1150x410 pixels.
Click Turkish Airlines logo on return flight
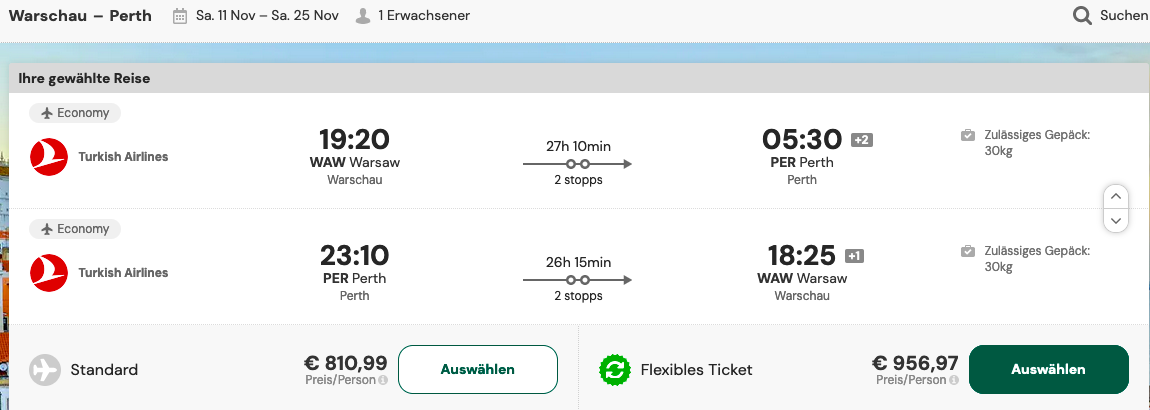pyautogui.click(x=49, y=273)
